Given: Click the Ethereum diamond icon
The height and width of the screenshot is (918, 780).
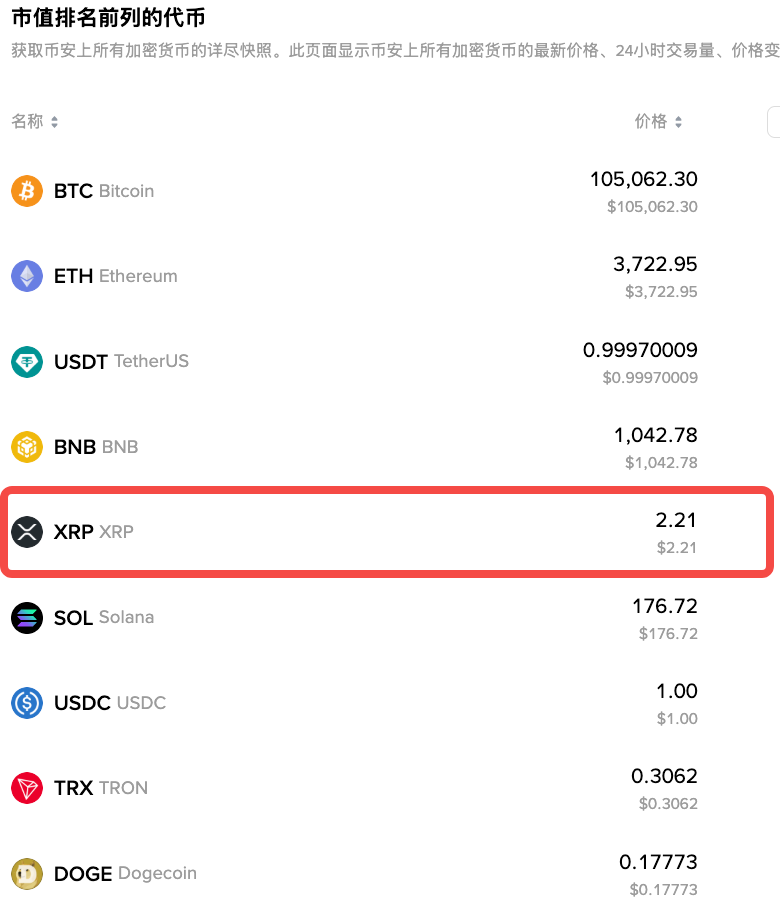Looking at the screenshot, I should (x=26, y=276).
